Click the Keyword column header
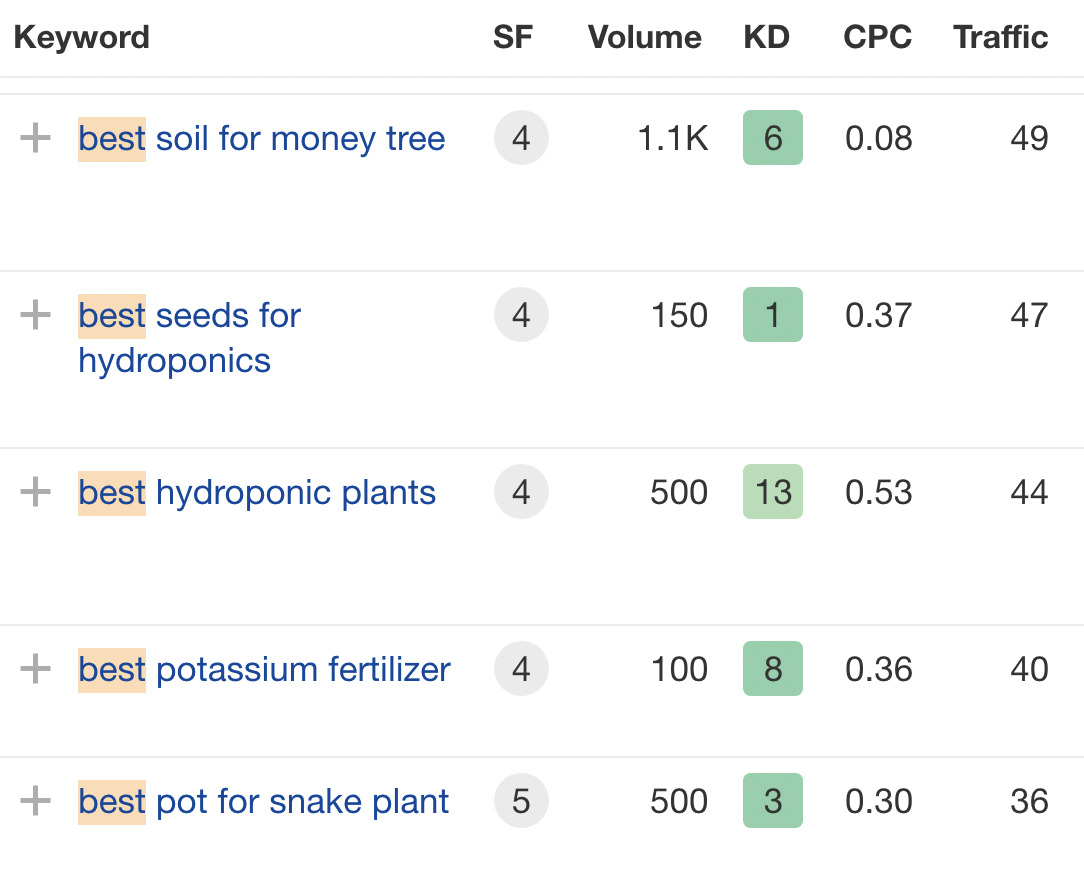Screen dimensions: 1084x874 pos(81,37)
